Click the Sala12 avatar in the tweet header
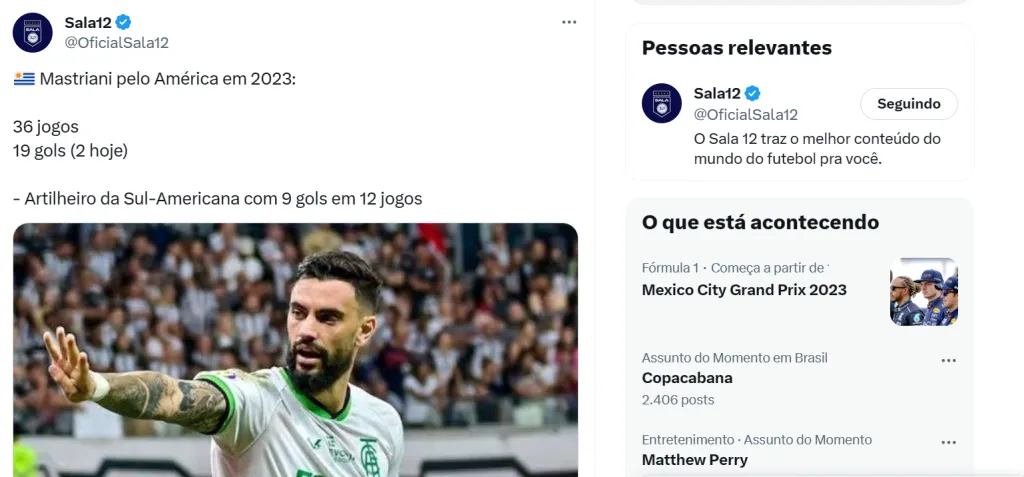This screenshot has width=1024, height=477. click(x=32, y=32)
